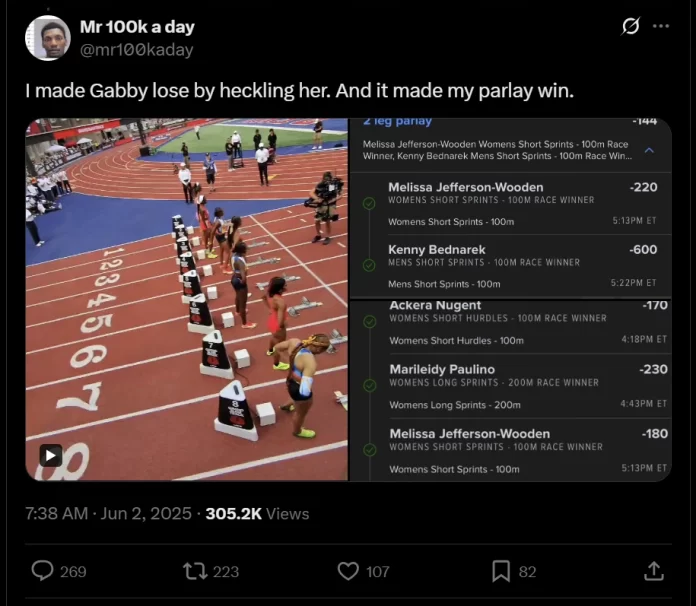Viewport: 696px width, 606px height.
Task: Click the checkmark beside Ackera Nugent
Action: [369, 321]
